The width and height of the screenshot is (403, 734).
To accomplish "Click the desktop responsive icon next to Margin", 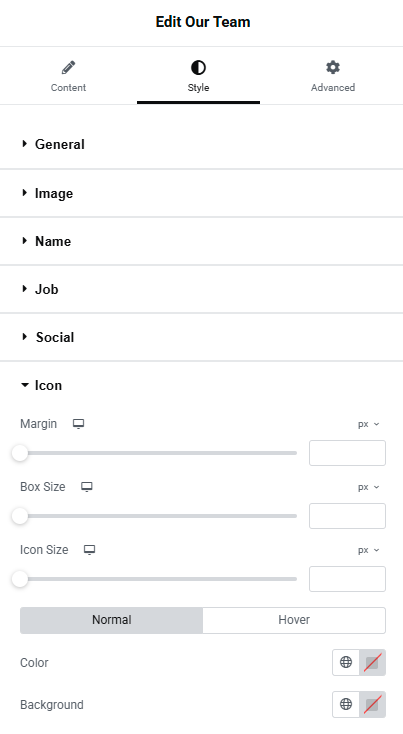I will tap(78, 424).
